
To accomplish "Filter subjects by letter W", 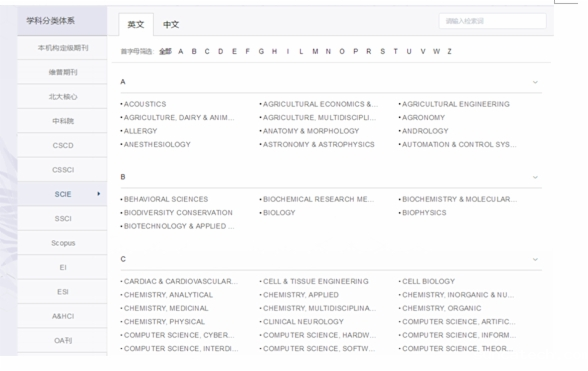I will pyautogui.click(x=436, y=51).
